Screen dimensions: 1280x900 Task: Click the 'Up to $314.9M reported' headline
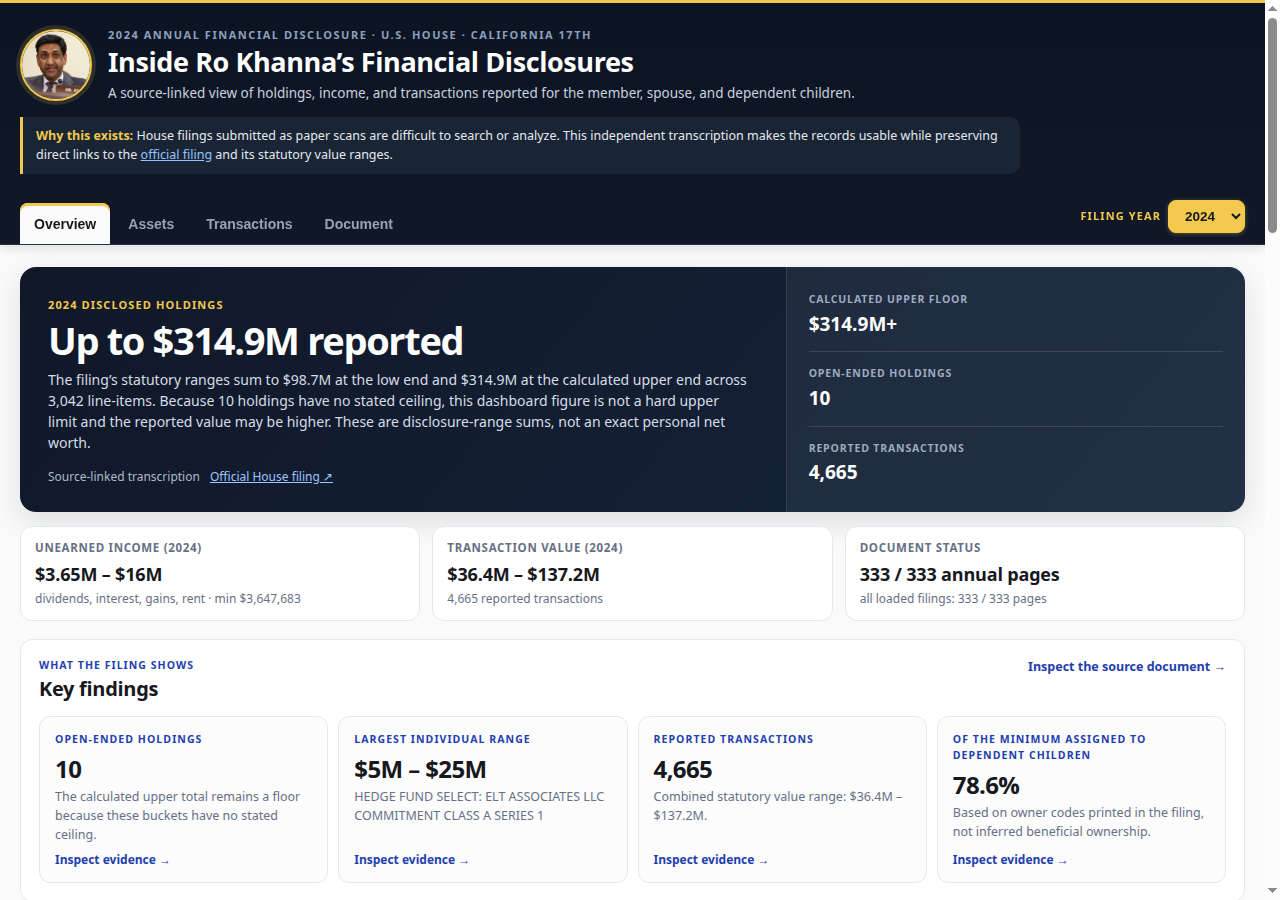point(256,342)
